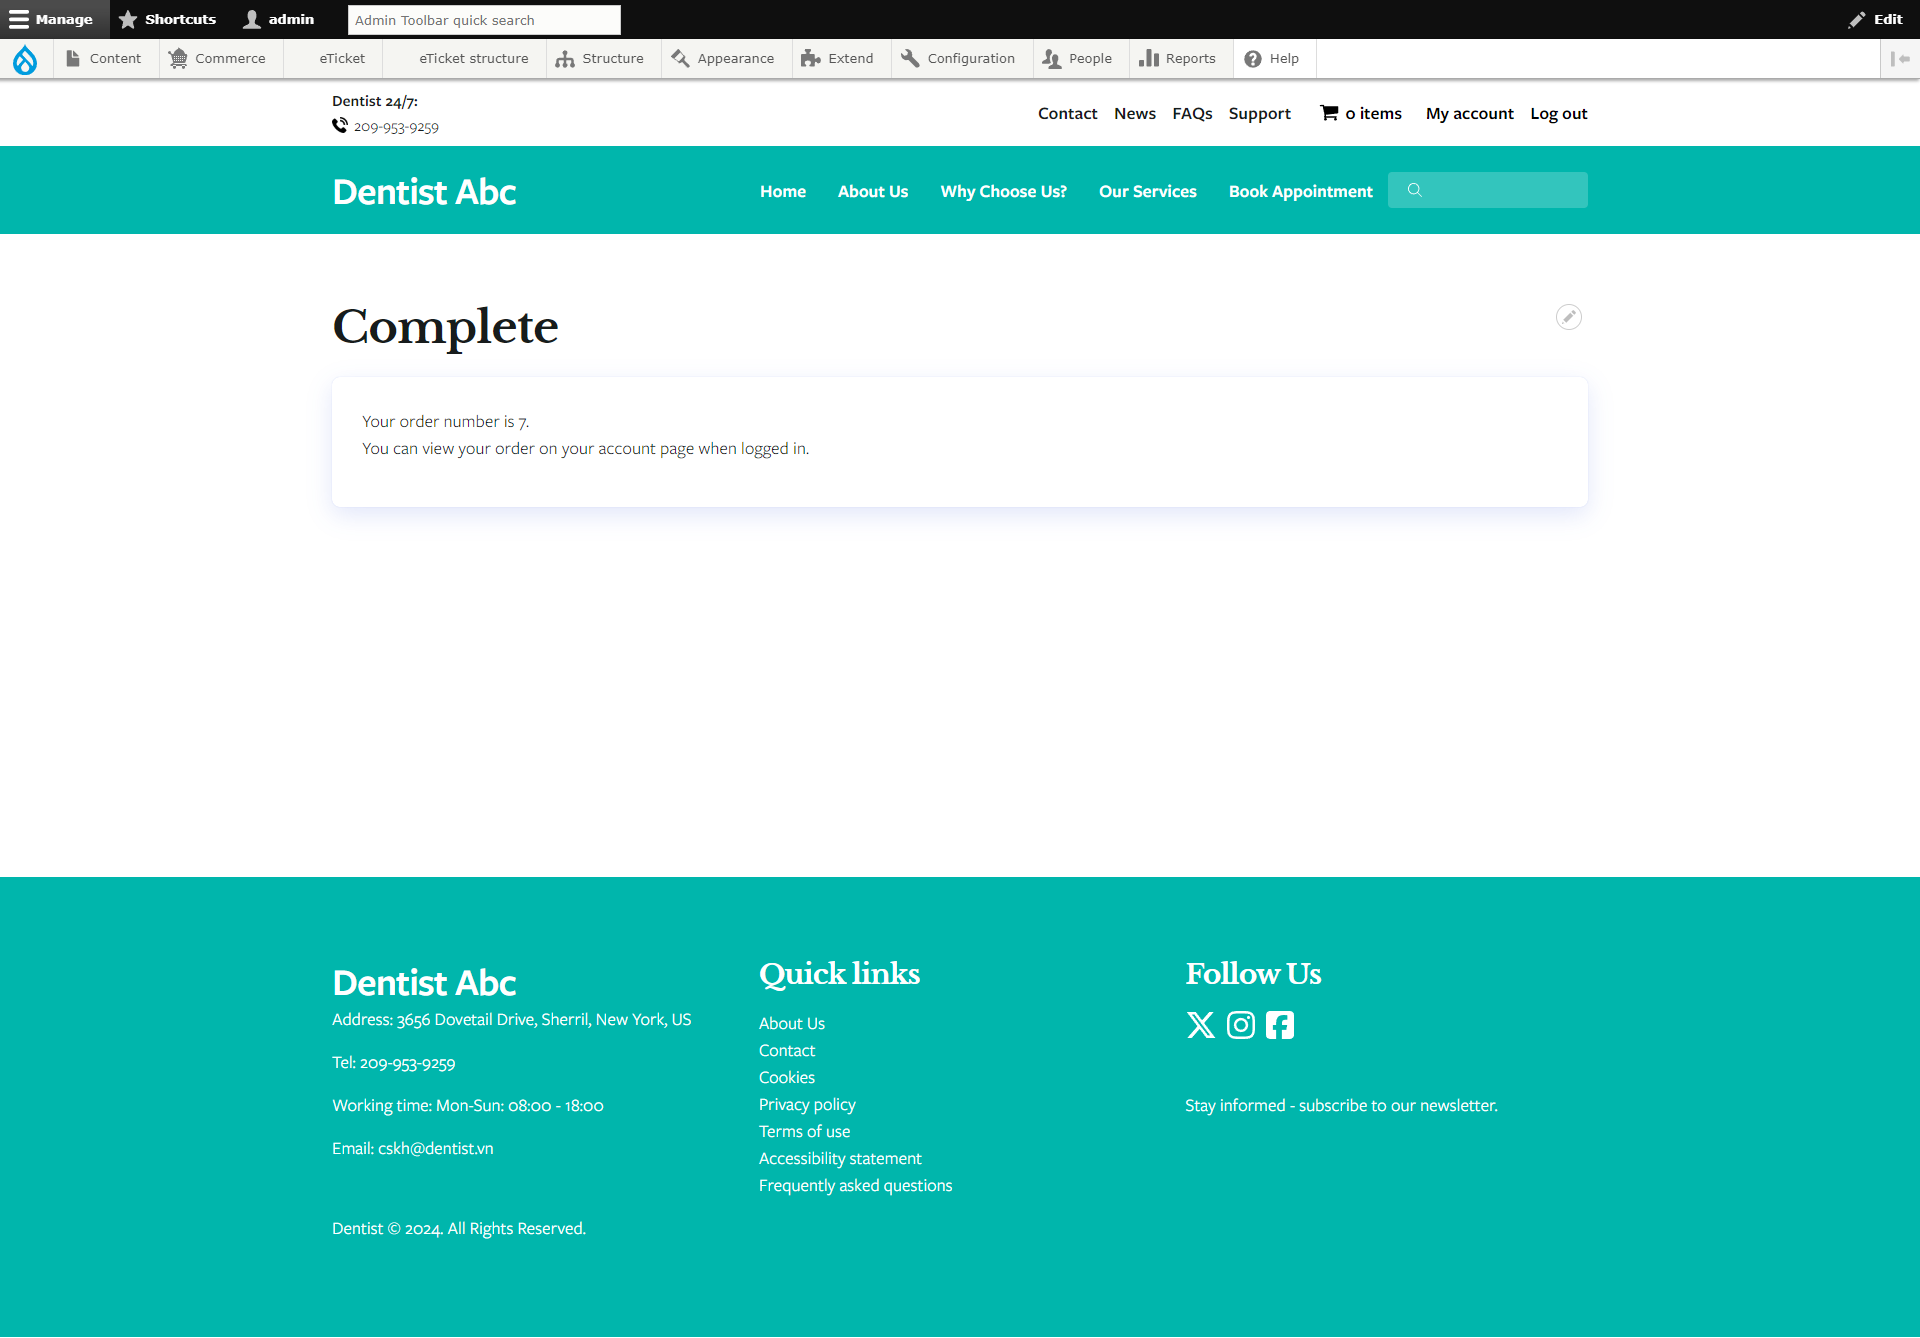Viewport: 1920px width, 1338px height.
Task: Click the phone icon by 209-953-9259
Action: 340,126
